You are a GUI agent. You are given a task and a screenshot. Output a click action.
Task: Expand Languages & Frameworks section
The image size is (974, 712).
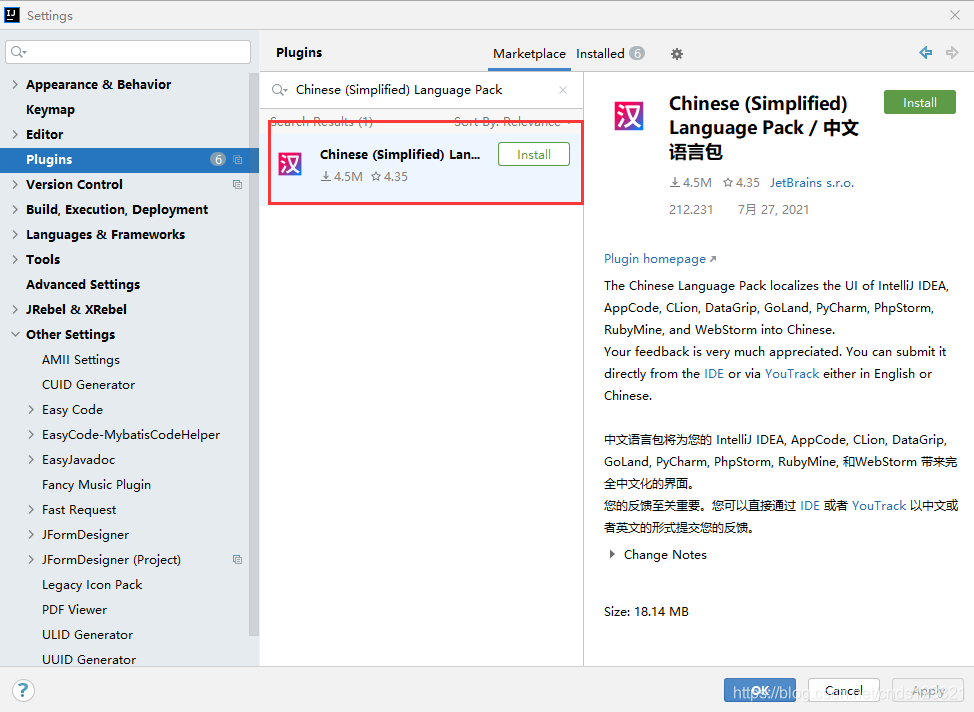click(15, 234)
